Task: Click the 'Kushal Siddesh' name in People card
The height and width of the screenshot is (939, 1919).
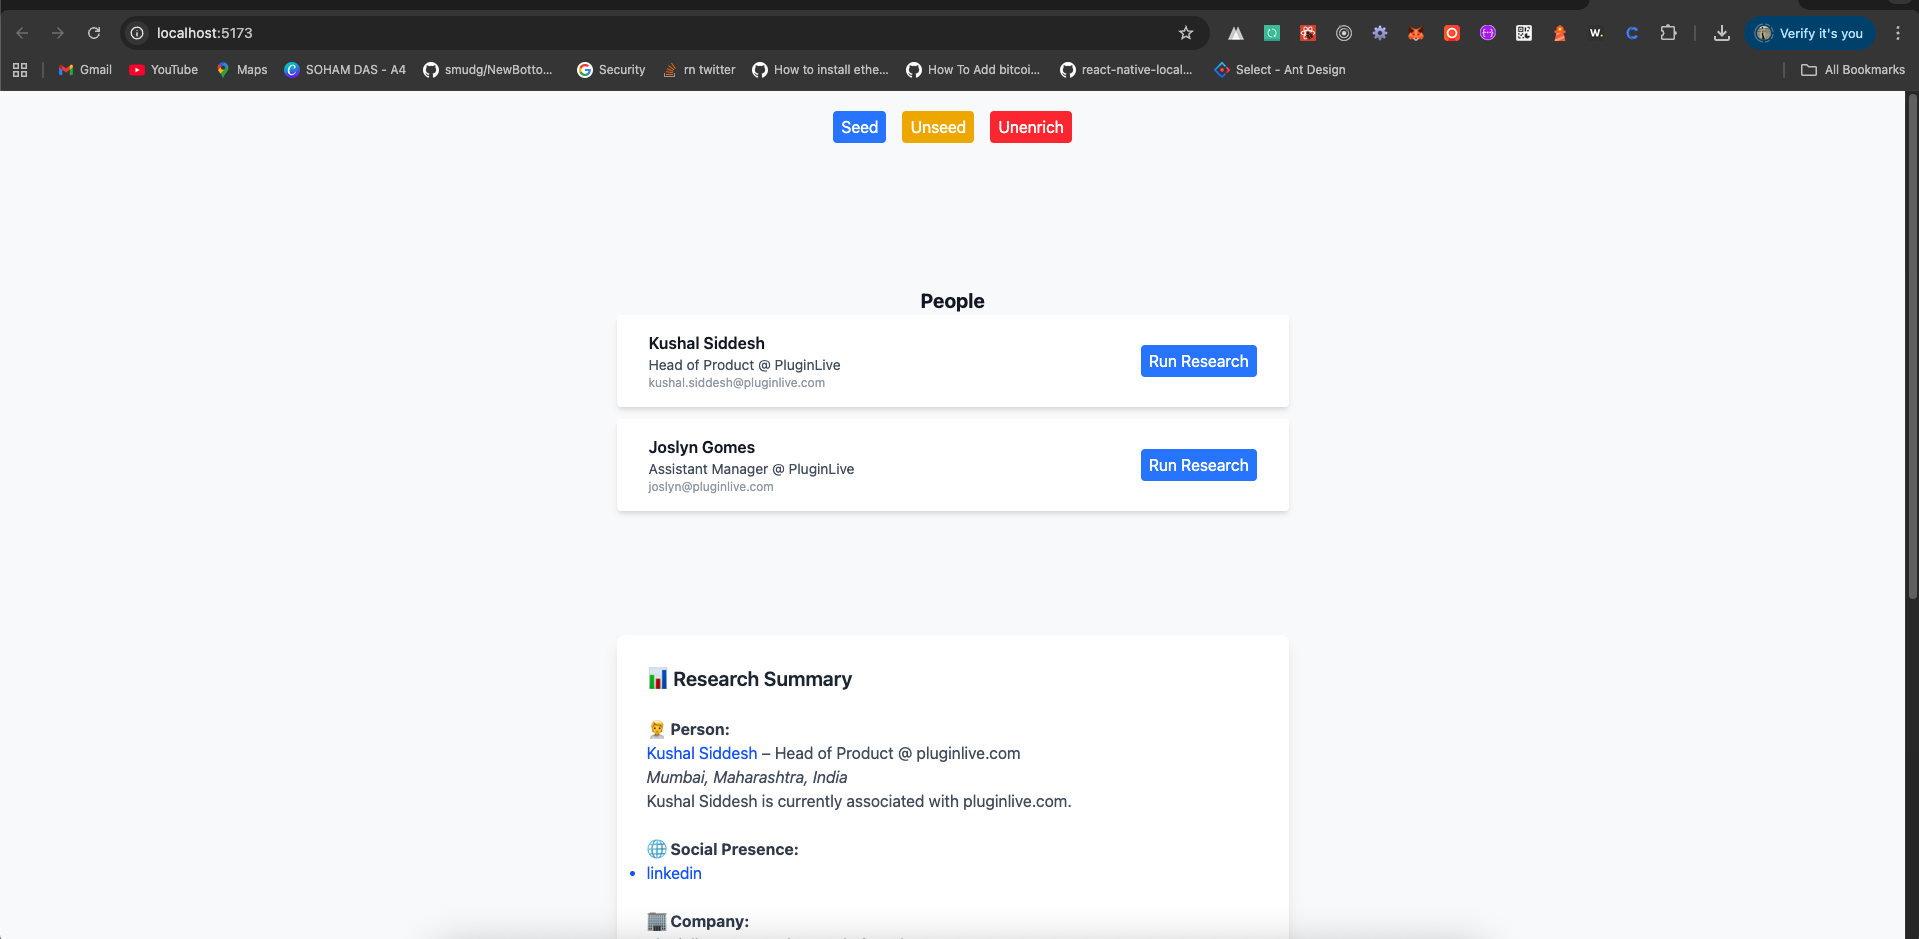Action: (706, 343)
